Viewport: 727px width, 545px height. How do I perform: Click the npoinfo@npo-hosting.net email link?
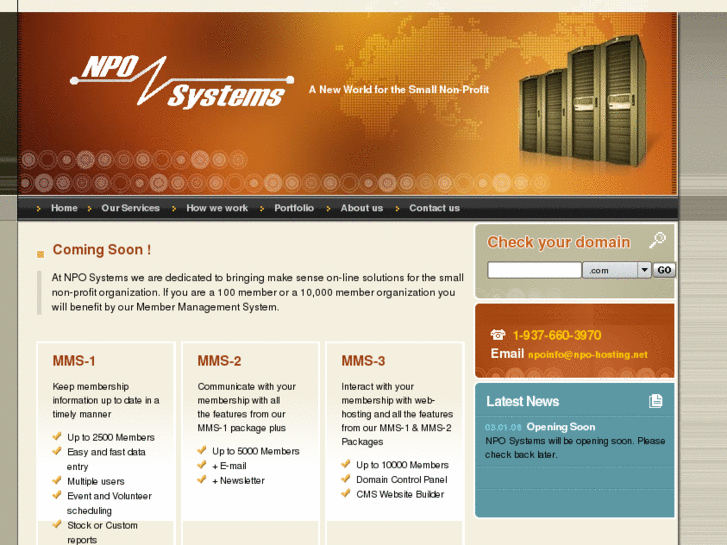click(587, 355)
